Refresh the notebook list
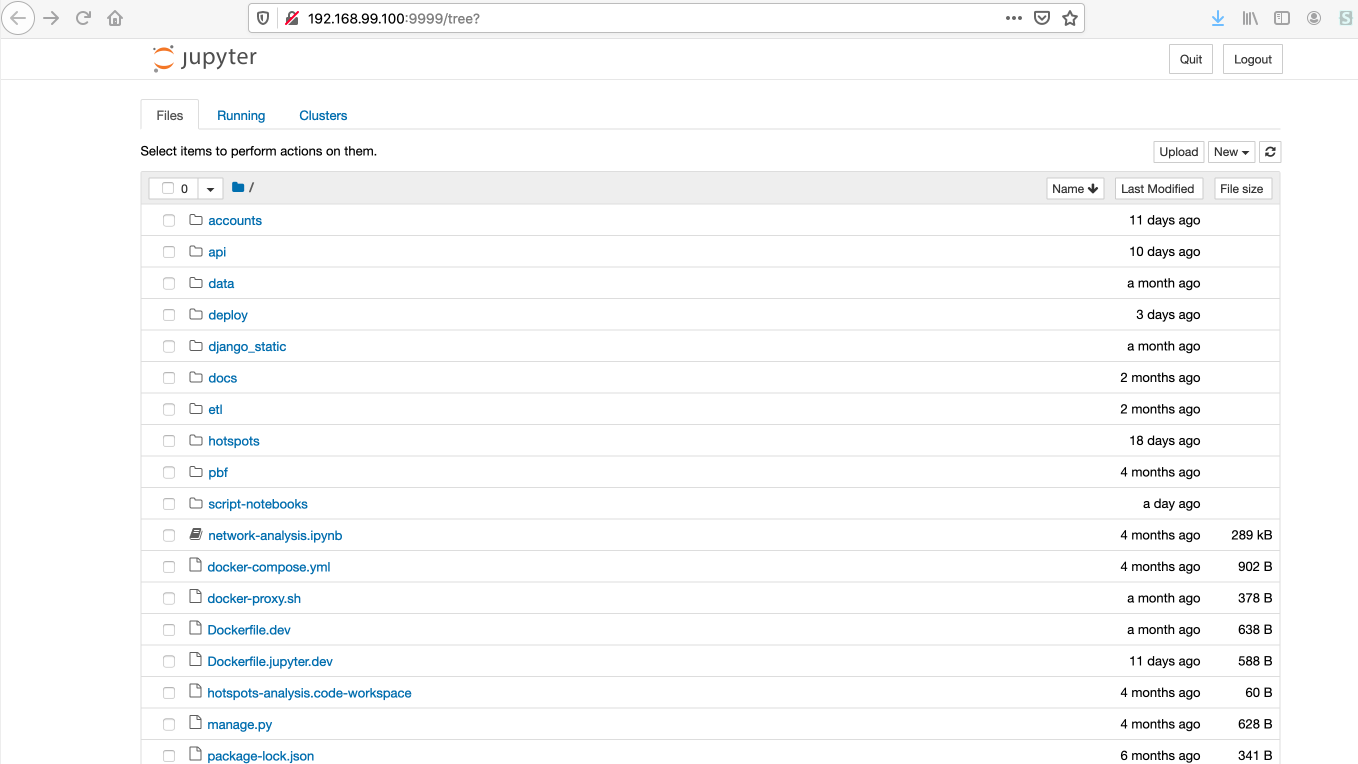The height and width of the screenshot is (764, 1358). pos(1270,151)
